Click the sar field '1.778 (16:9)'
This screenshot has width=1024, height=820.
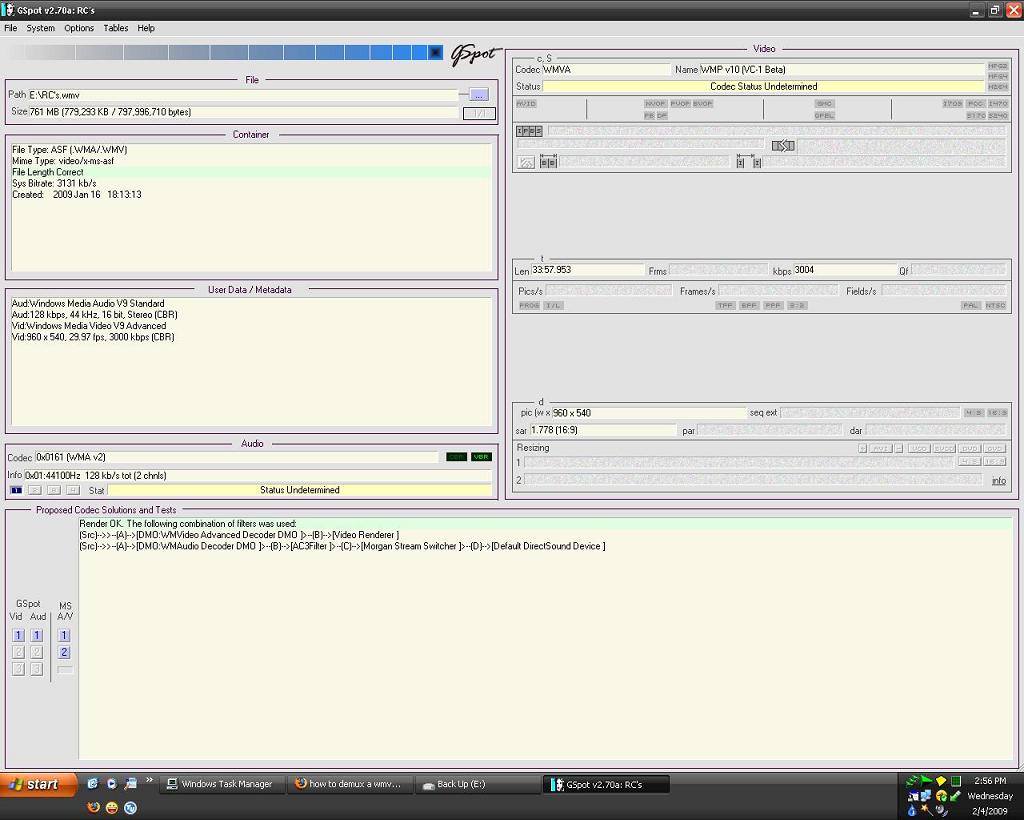coord(603,430)
